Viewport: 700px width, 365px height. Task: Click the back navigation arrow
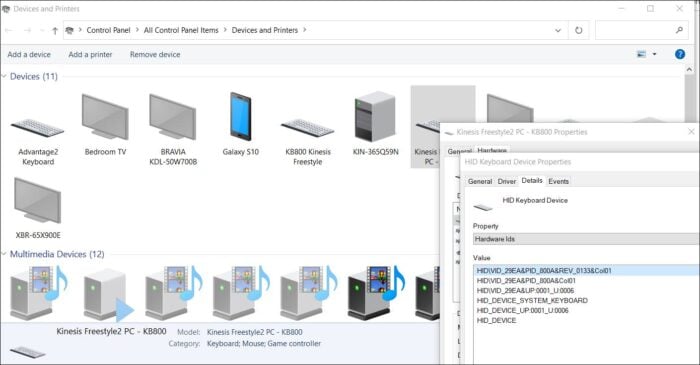pos(9,30)
